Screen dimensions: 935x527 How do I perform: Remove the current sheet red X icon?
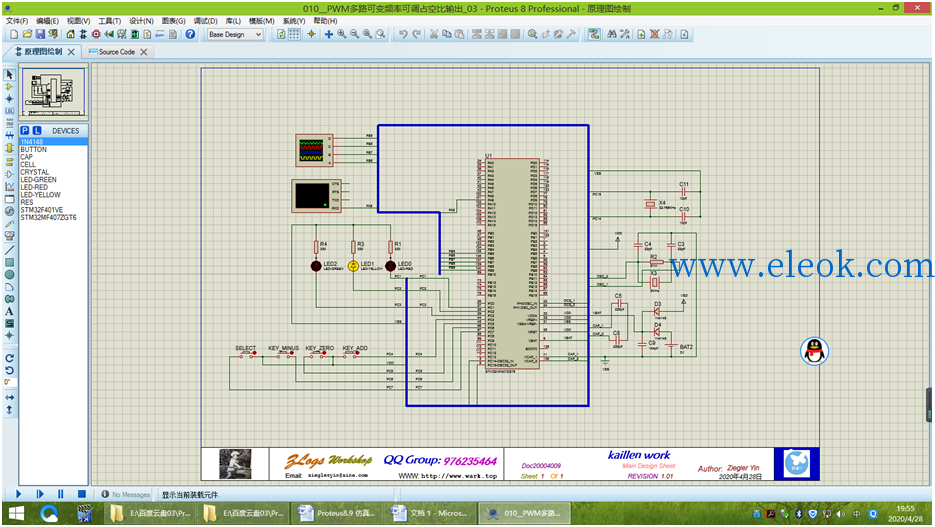point(654,35)
